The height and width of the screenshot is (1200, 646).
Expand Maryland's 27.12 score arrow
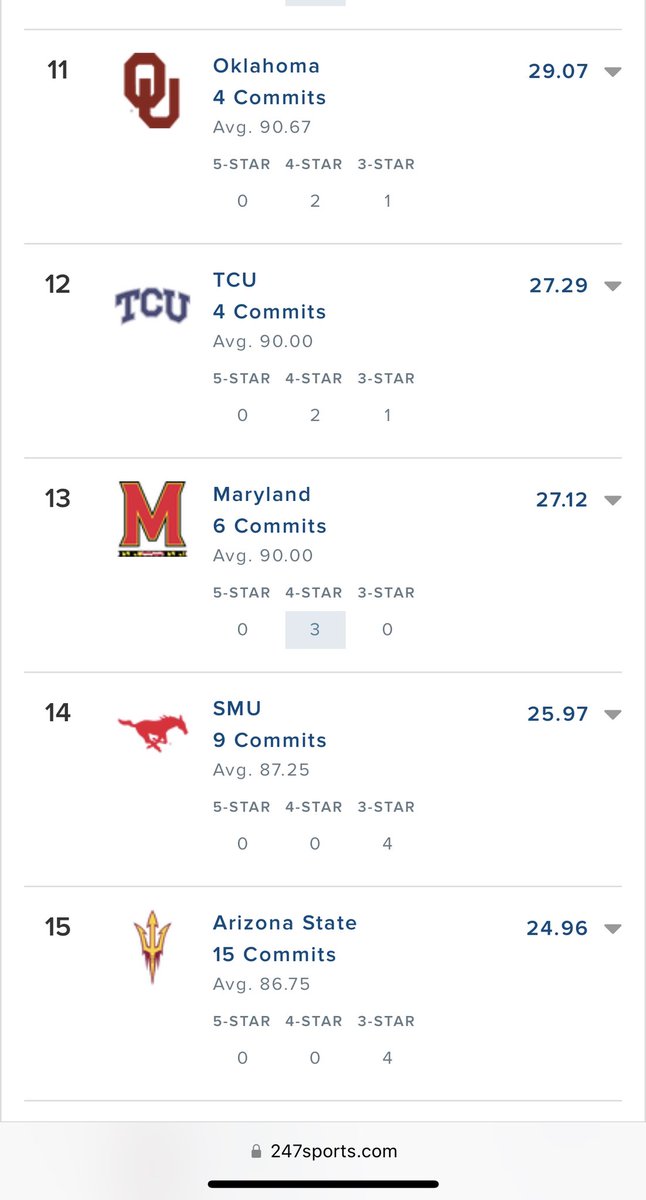613,500
